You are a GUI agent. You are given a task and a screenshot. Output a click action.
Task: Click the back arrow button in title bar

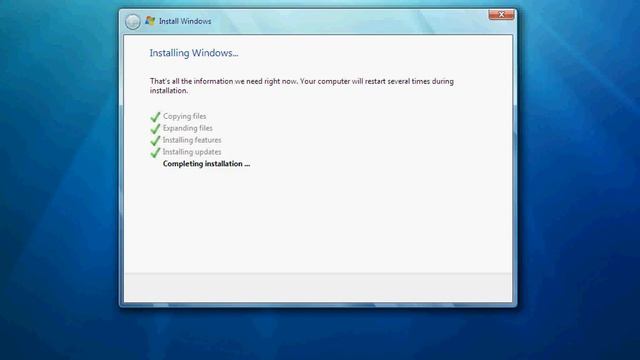[133, 22]
